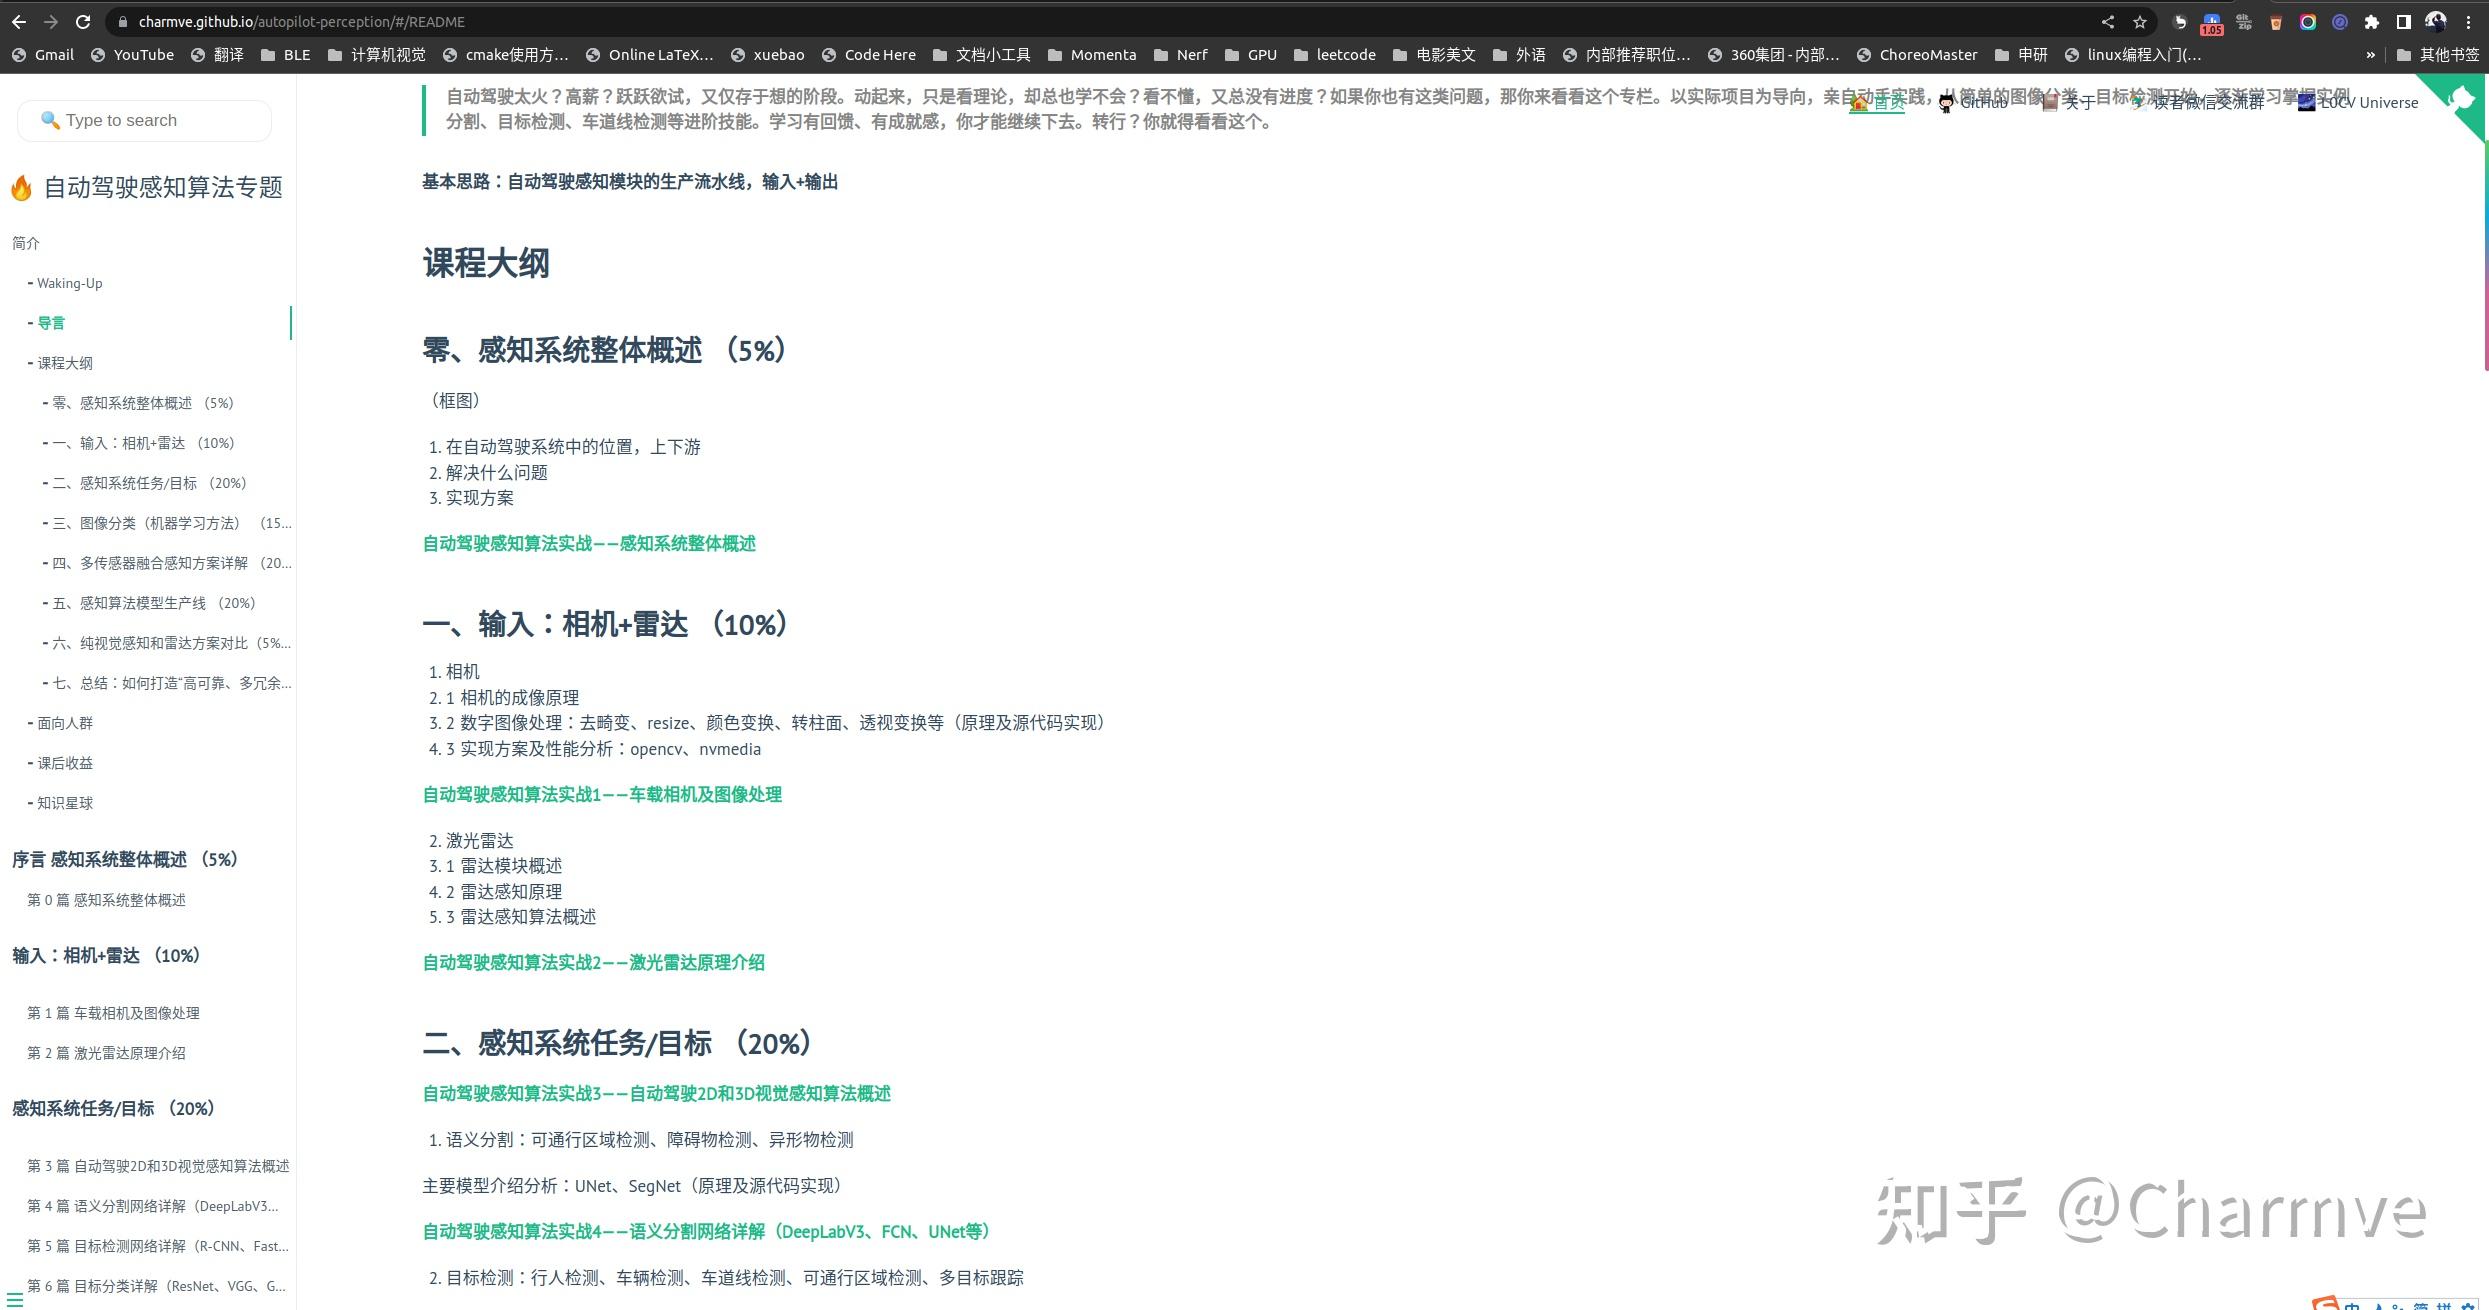The height and width of the screenshot is (1310, 2489).
Task: Click the Type to search field
Action: tap(143, 120)
